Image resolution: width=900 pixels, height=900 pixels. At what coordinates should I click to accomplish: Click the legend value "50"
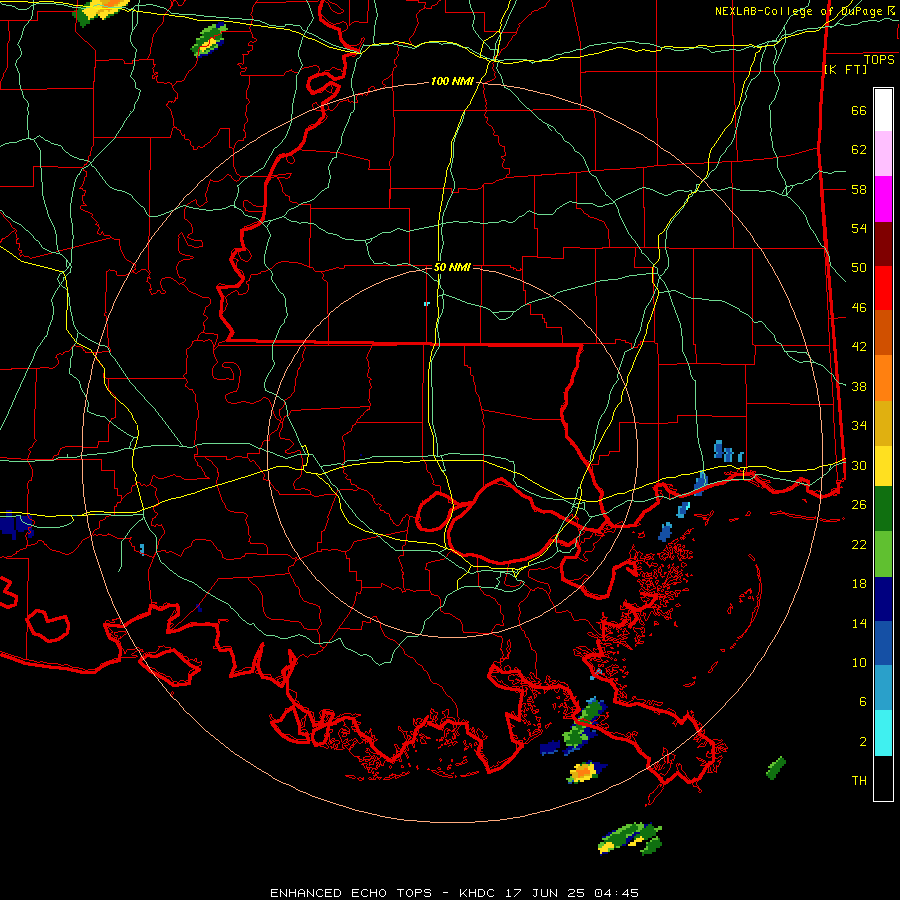pos(859,268)
